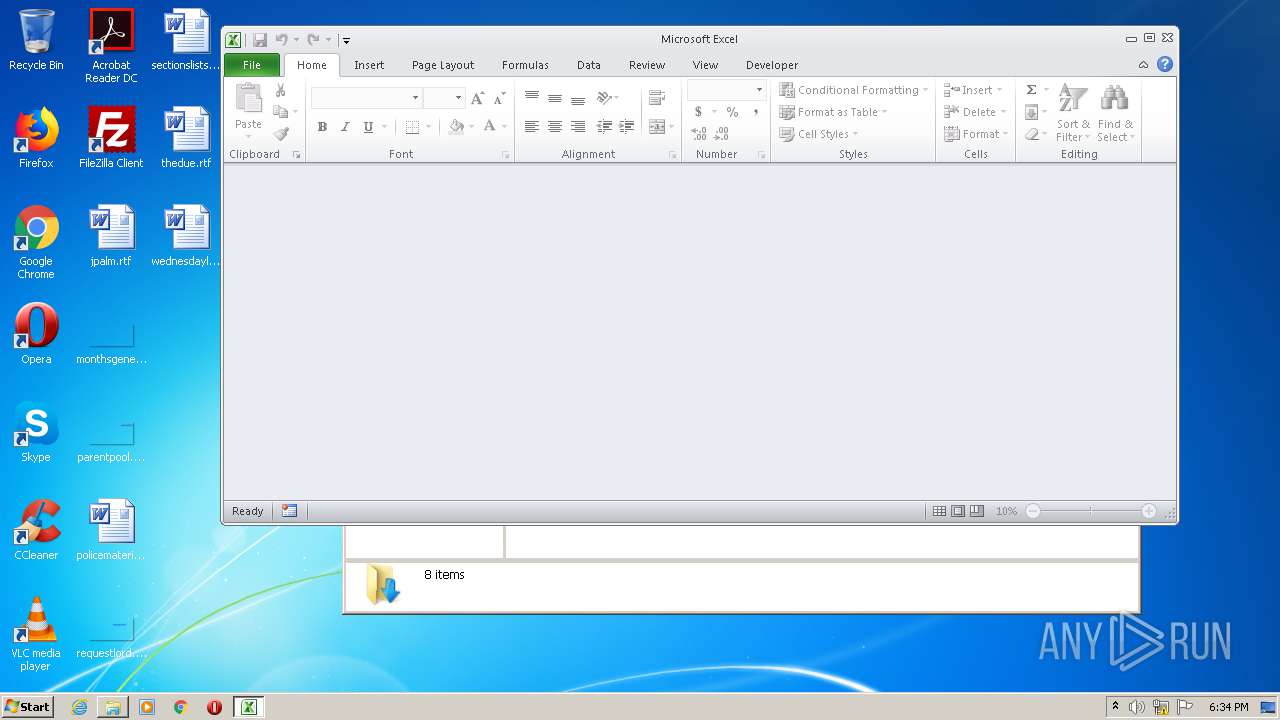This screenshot has height=720, width=1280.
Task: Click the Clear eraser icon
Action: pos(1031,134)
